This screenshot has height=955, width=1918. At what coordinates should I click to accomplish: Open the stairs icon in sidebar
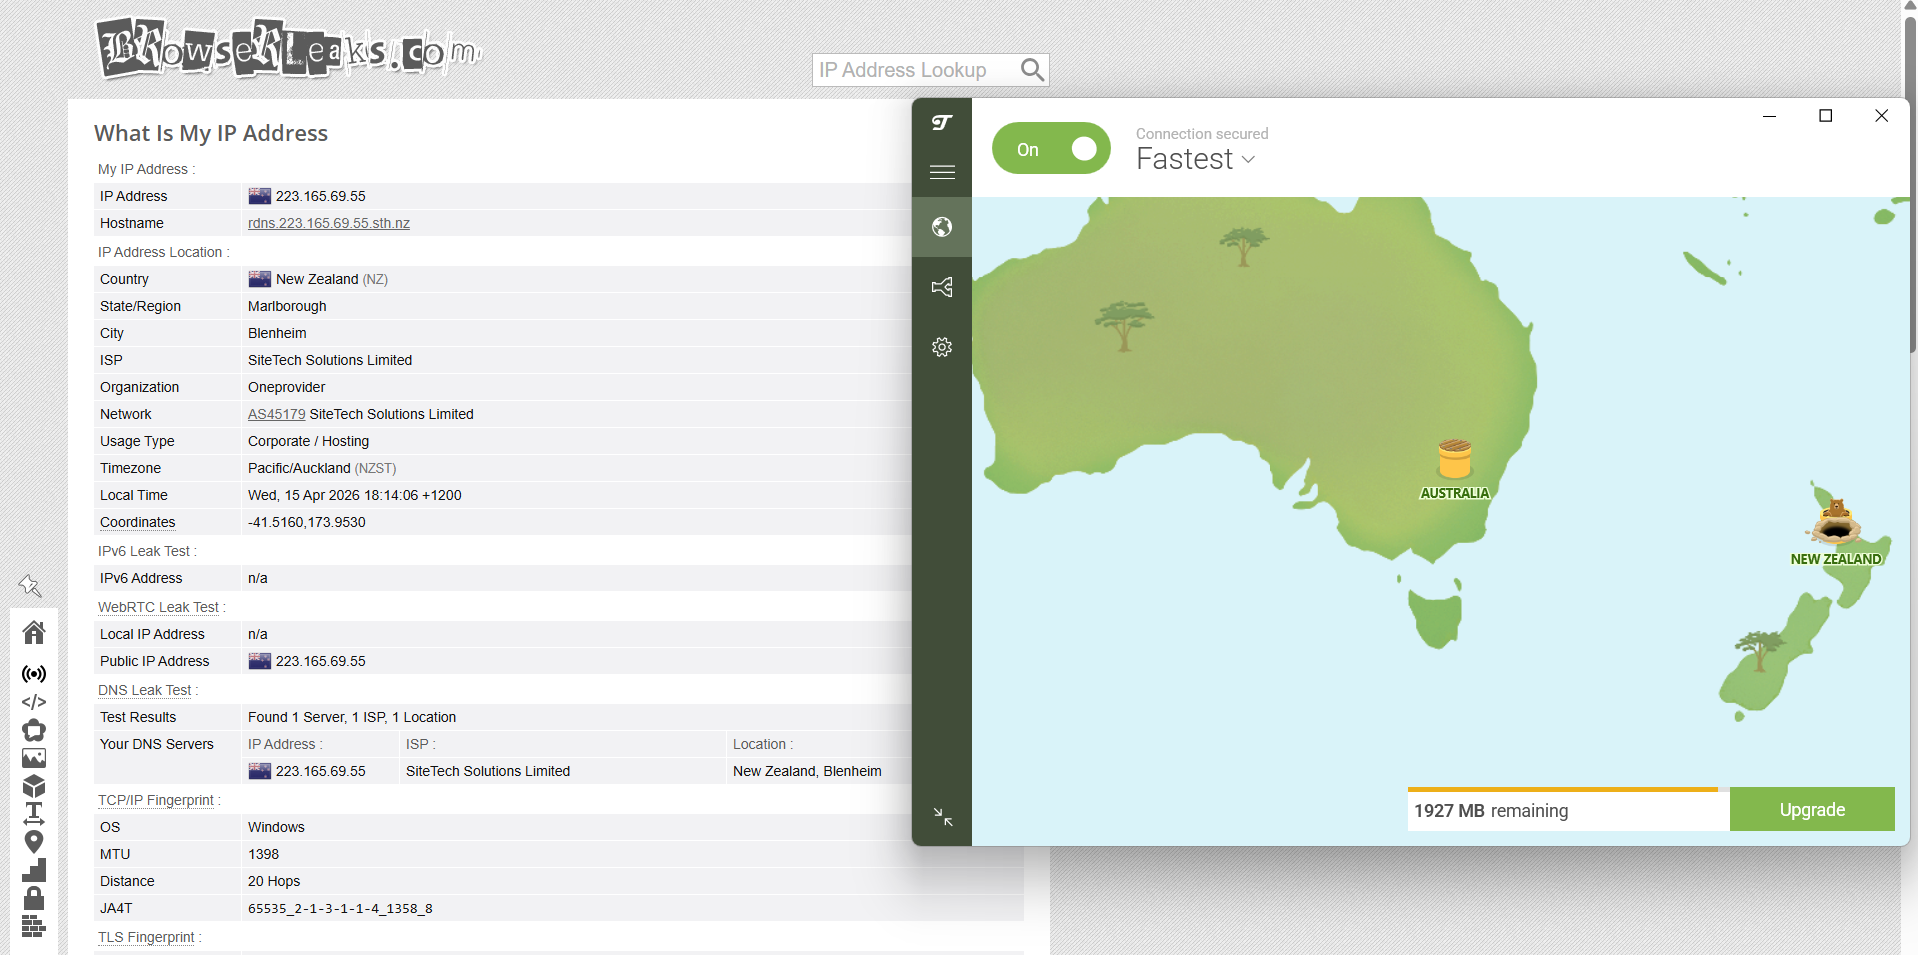point(34,870)
